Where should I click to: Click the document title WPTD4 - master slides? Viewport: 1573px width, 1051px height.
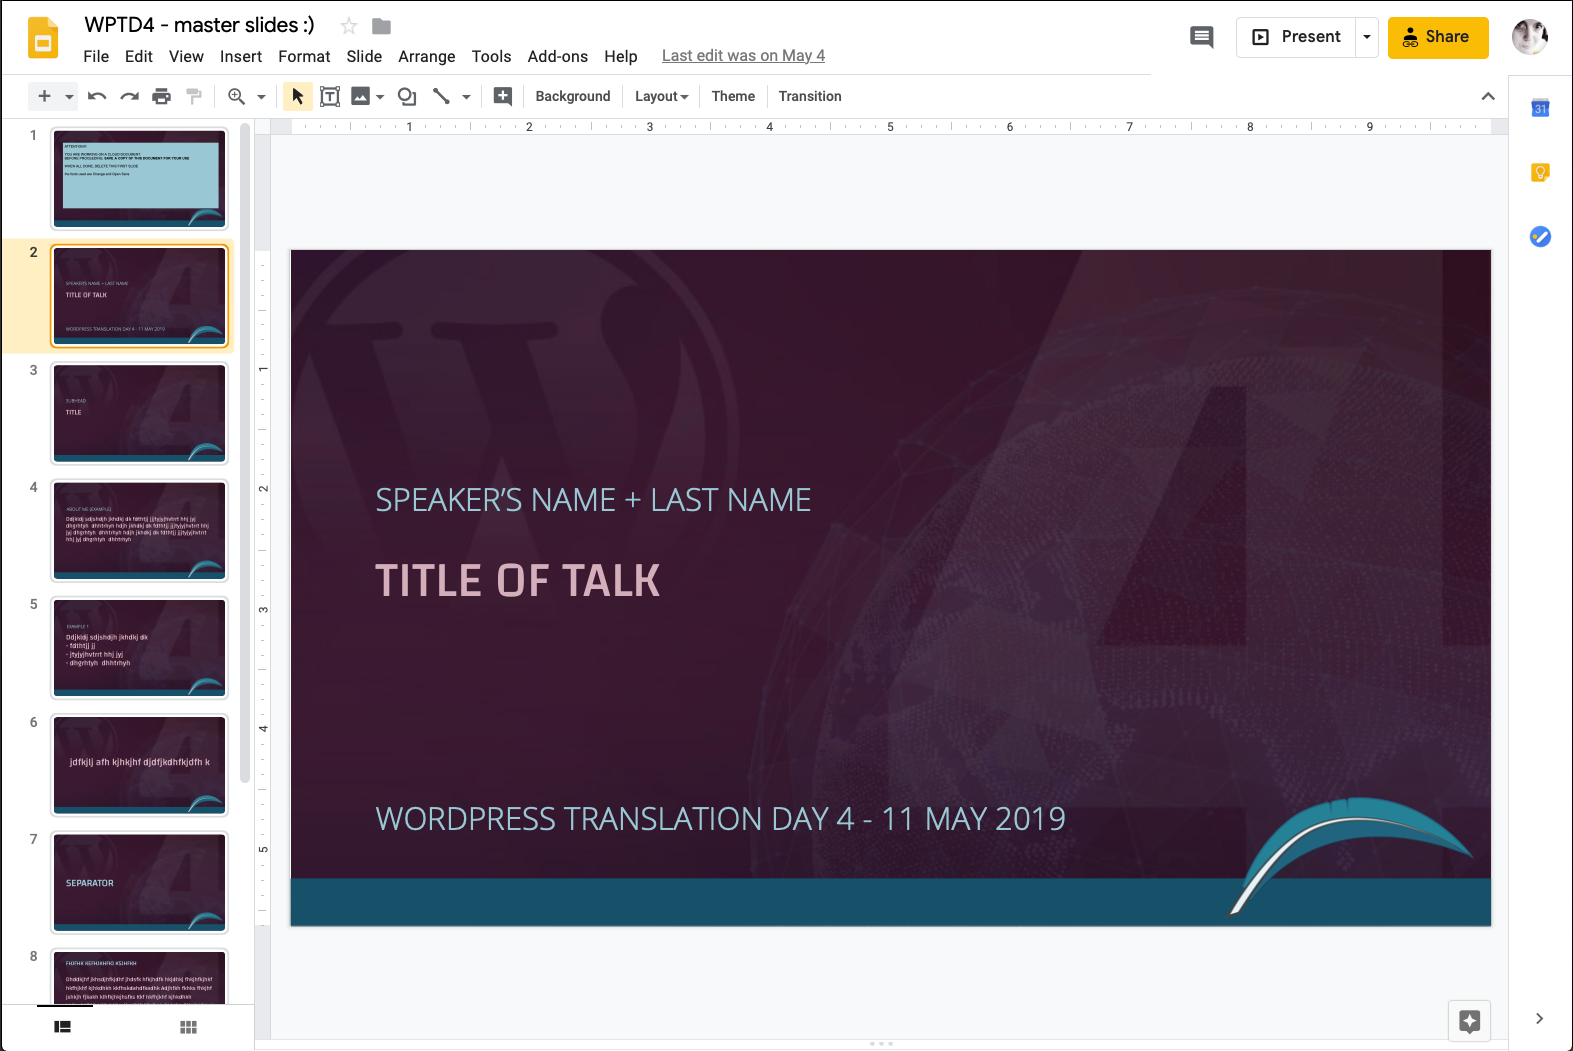click(199, 25)
